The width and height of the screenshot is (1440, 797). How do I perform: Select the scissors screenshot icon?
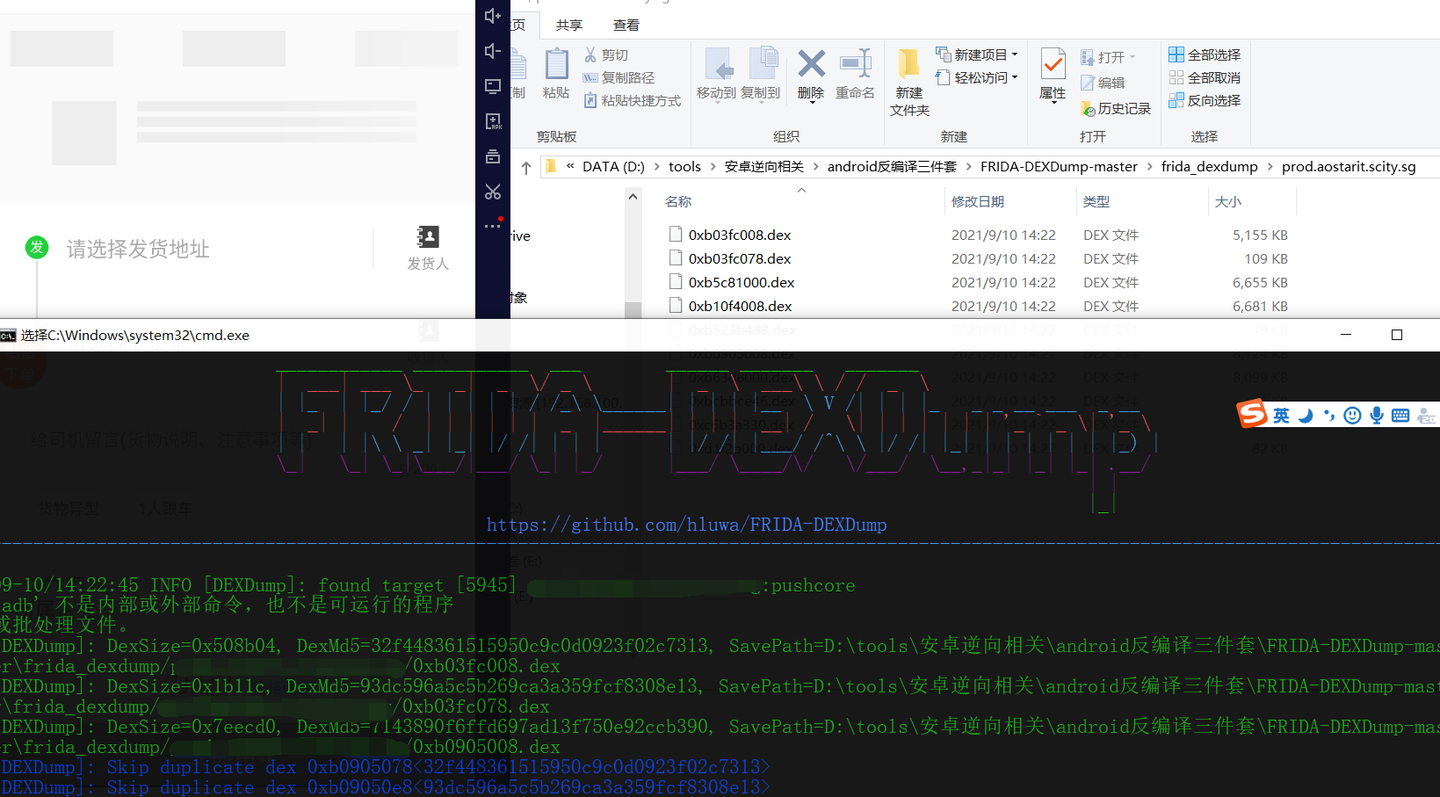[493, 191]
